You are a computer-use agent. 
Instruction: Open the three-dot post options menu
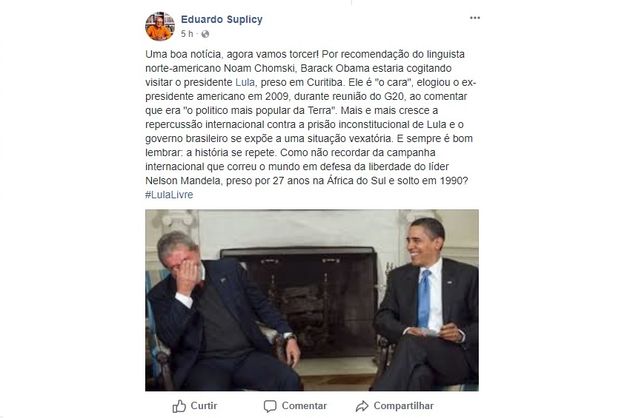point(475,18)
